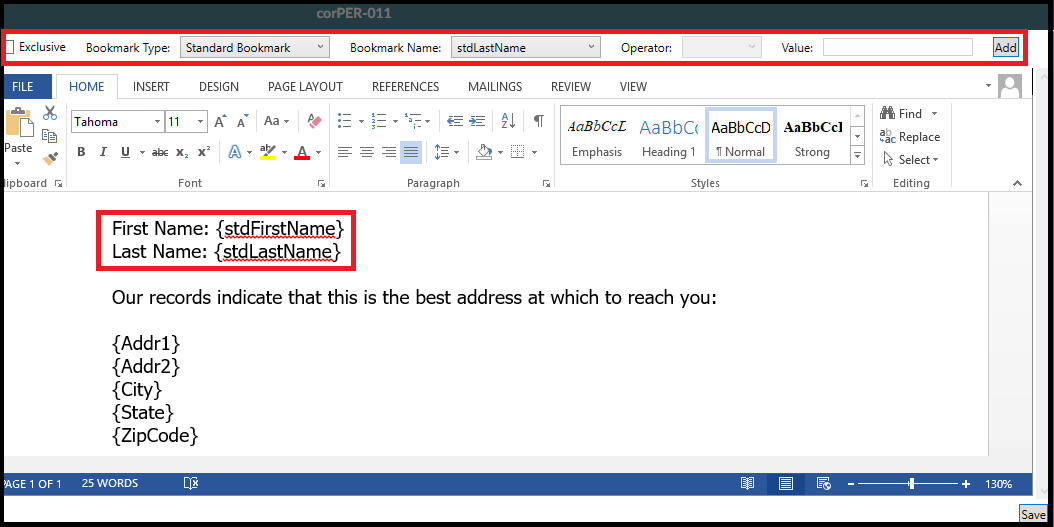
Task: Show paragraph marks pilcrow icon
Action: tap(538, 121)
